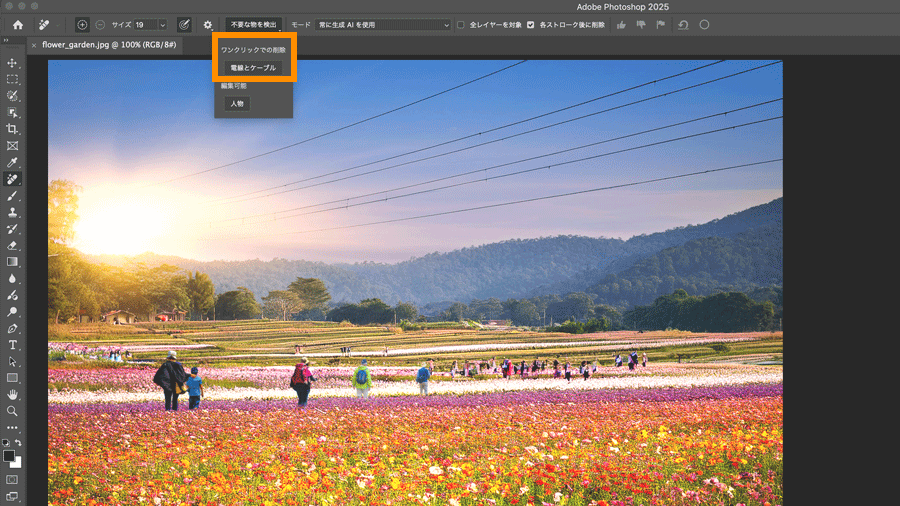This screenshot has height=506, width=900.
Task: Open the brush size dropdown arrow
Action: pyautogui.click(x=162, y=25)
